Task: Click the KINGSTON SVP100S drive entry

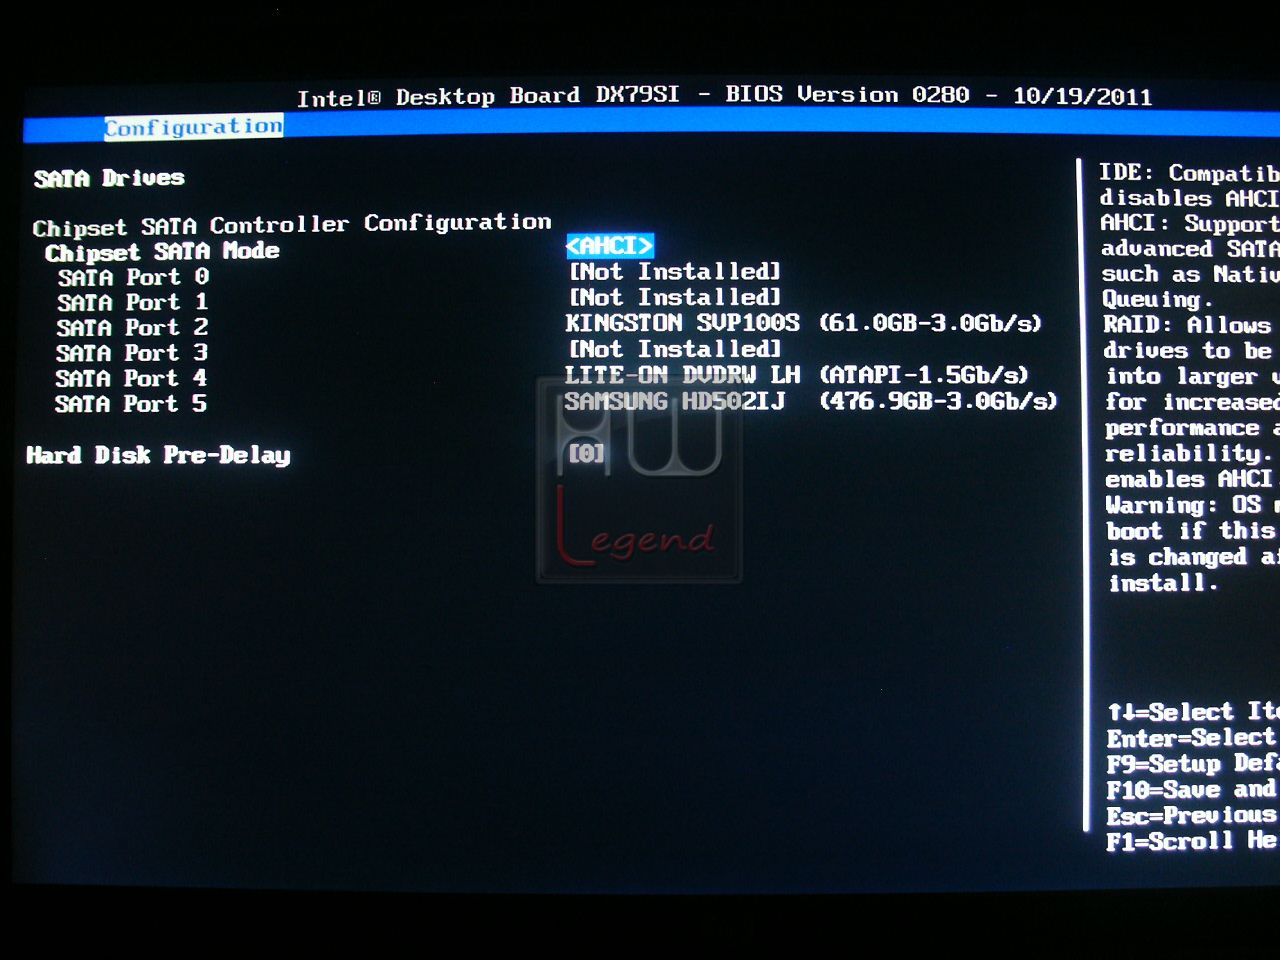Action: pos(803,323)
